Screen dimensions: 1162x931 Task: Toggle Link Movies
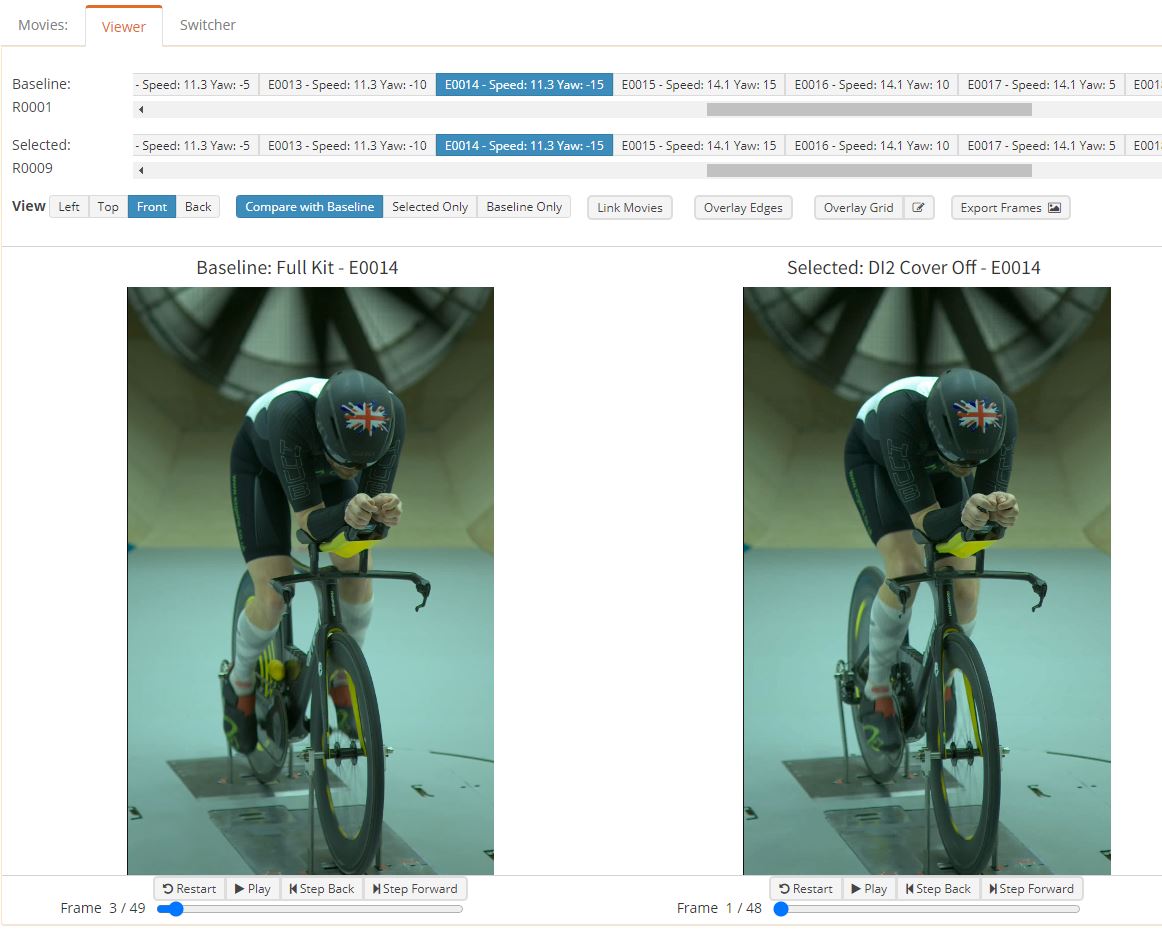point(629,207)
